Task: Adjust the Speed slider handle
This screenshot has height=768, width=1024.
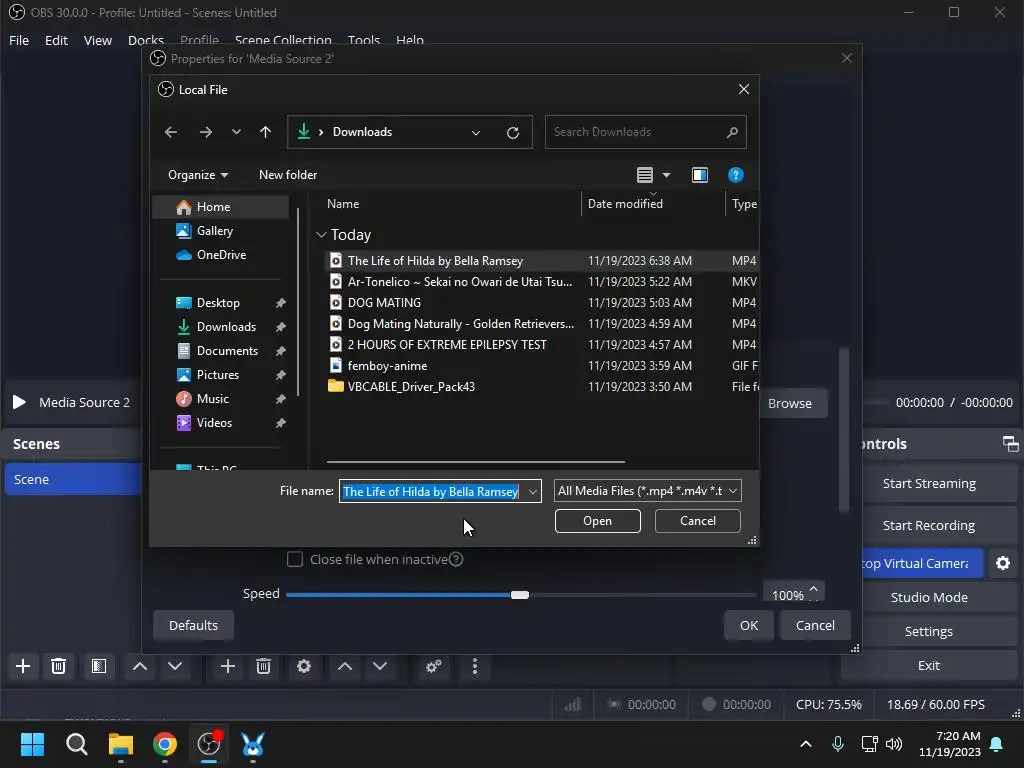Action: 520,595
